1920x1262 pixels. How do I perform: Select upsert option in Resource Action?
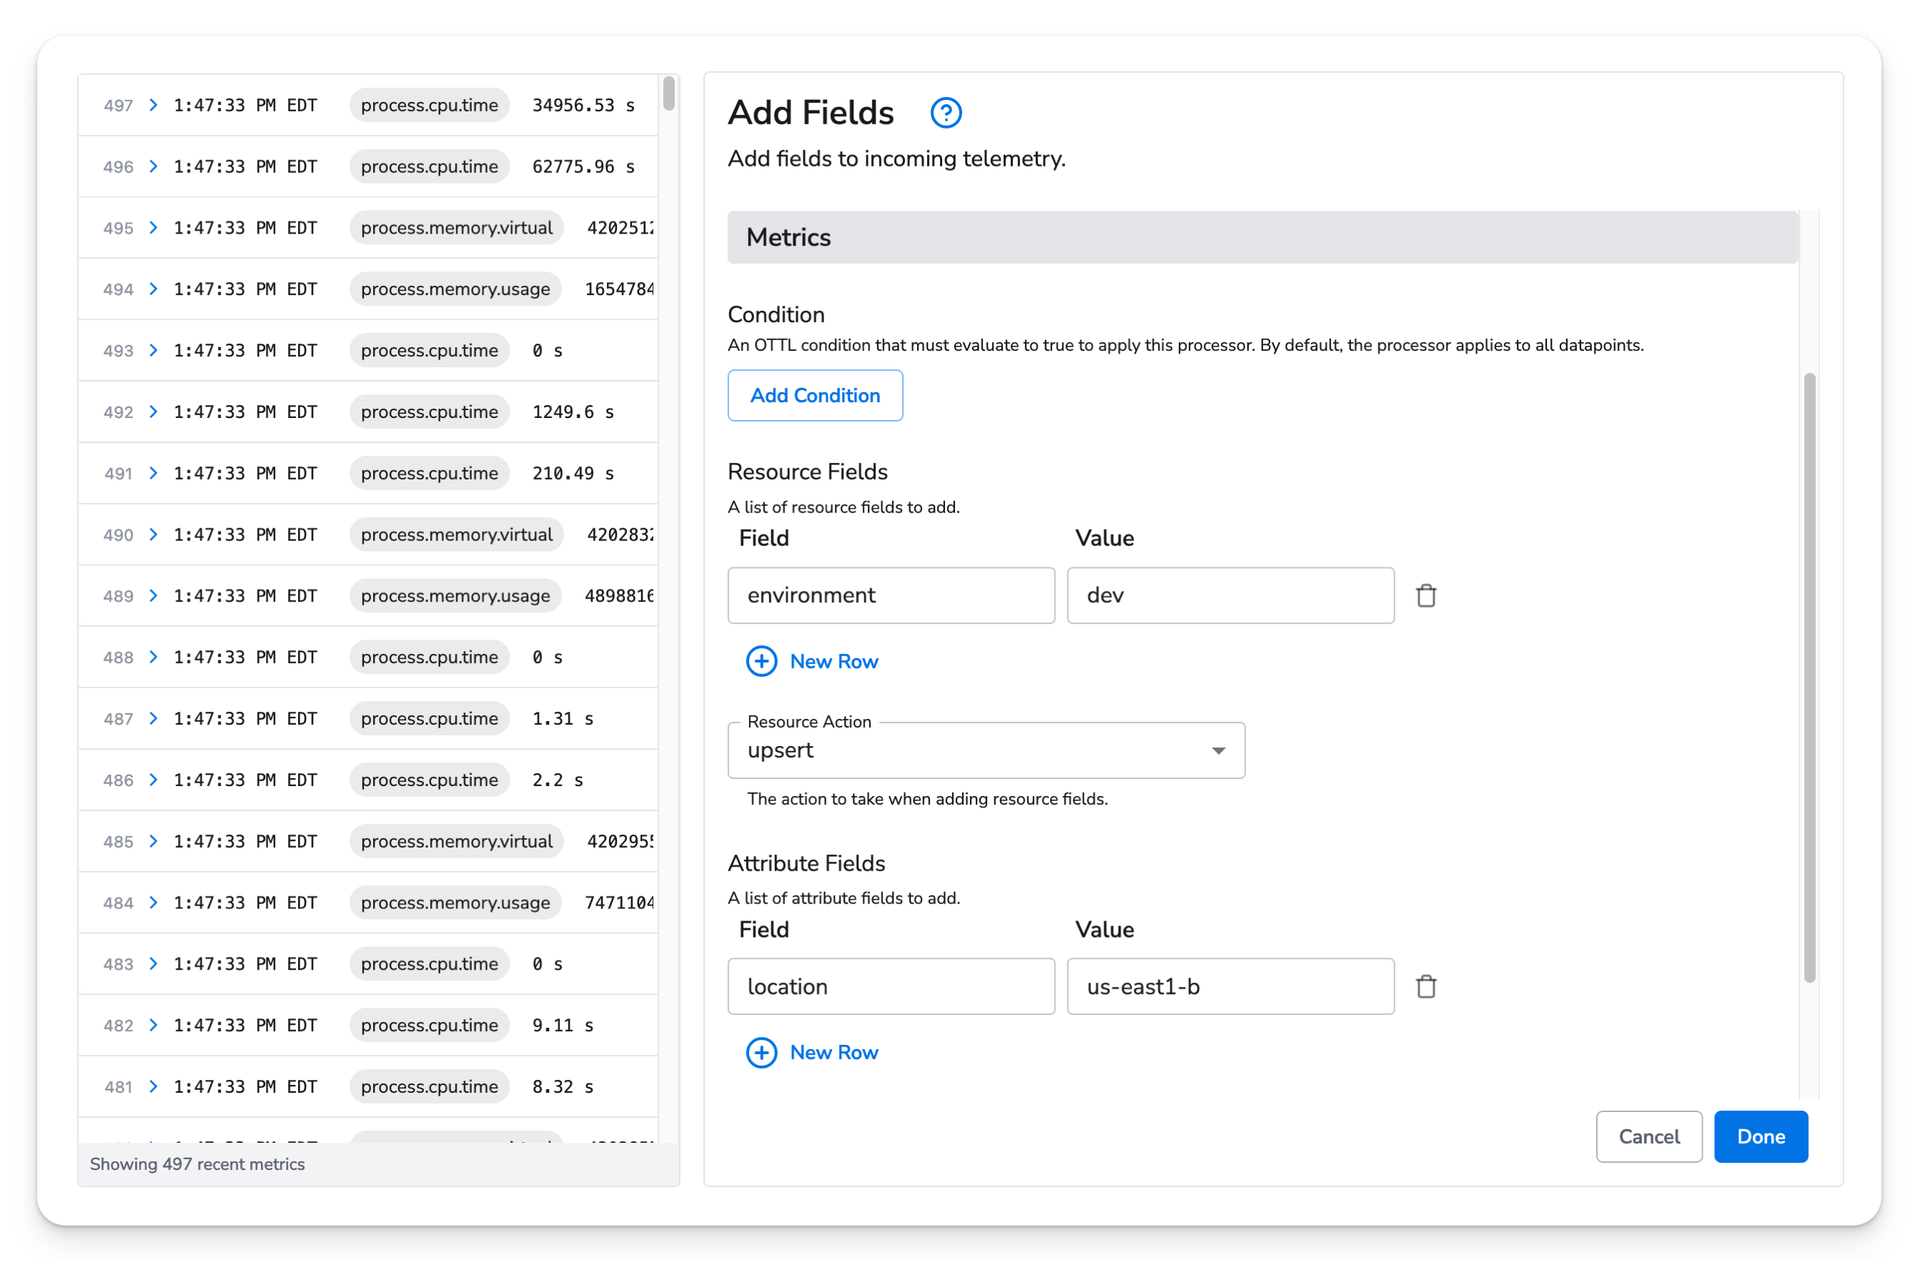pos(985,748)
